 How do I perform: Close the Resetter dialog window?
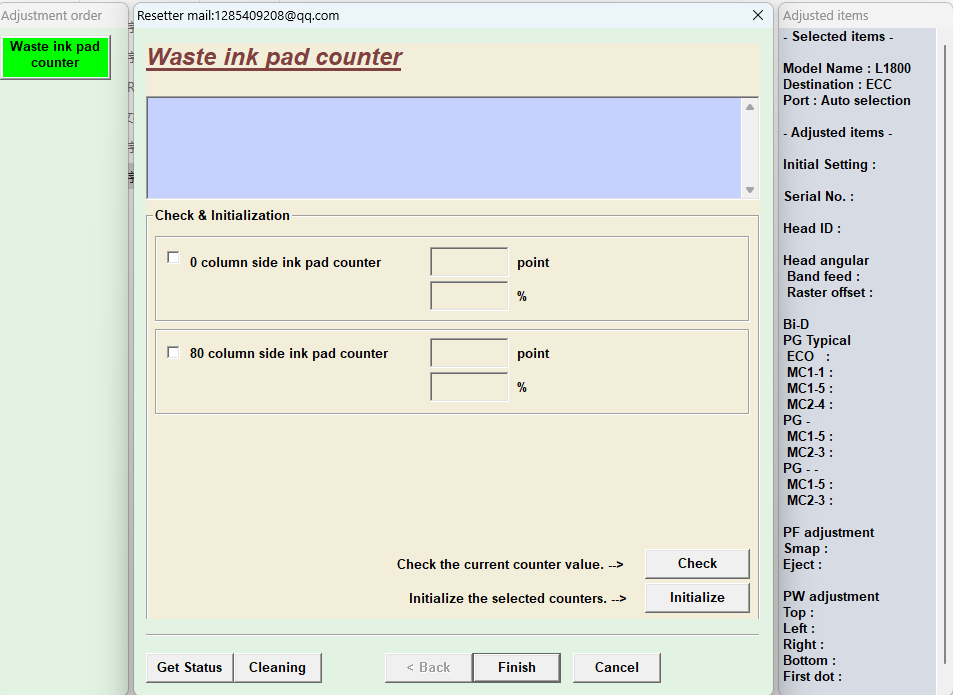757,15
